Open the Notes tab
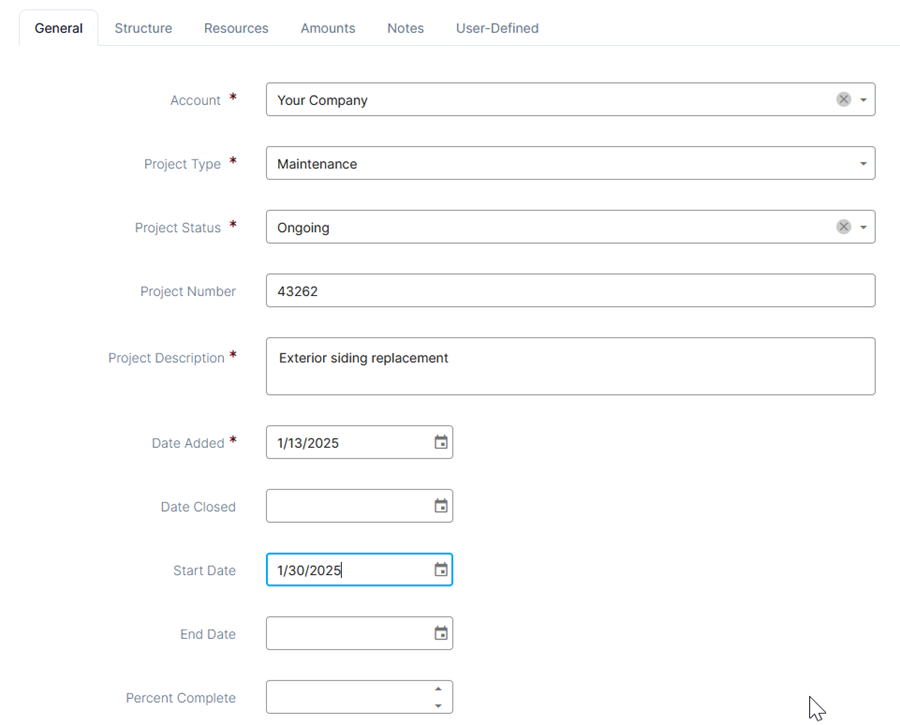 pos(405,28)
